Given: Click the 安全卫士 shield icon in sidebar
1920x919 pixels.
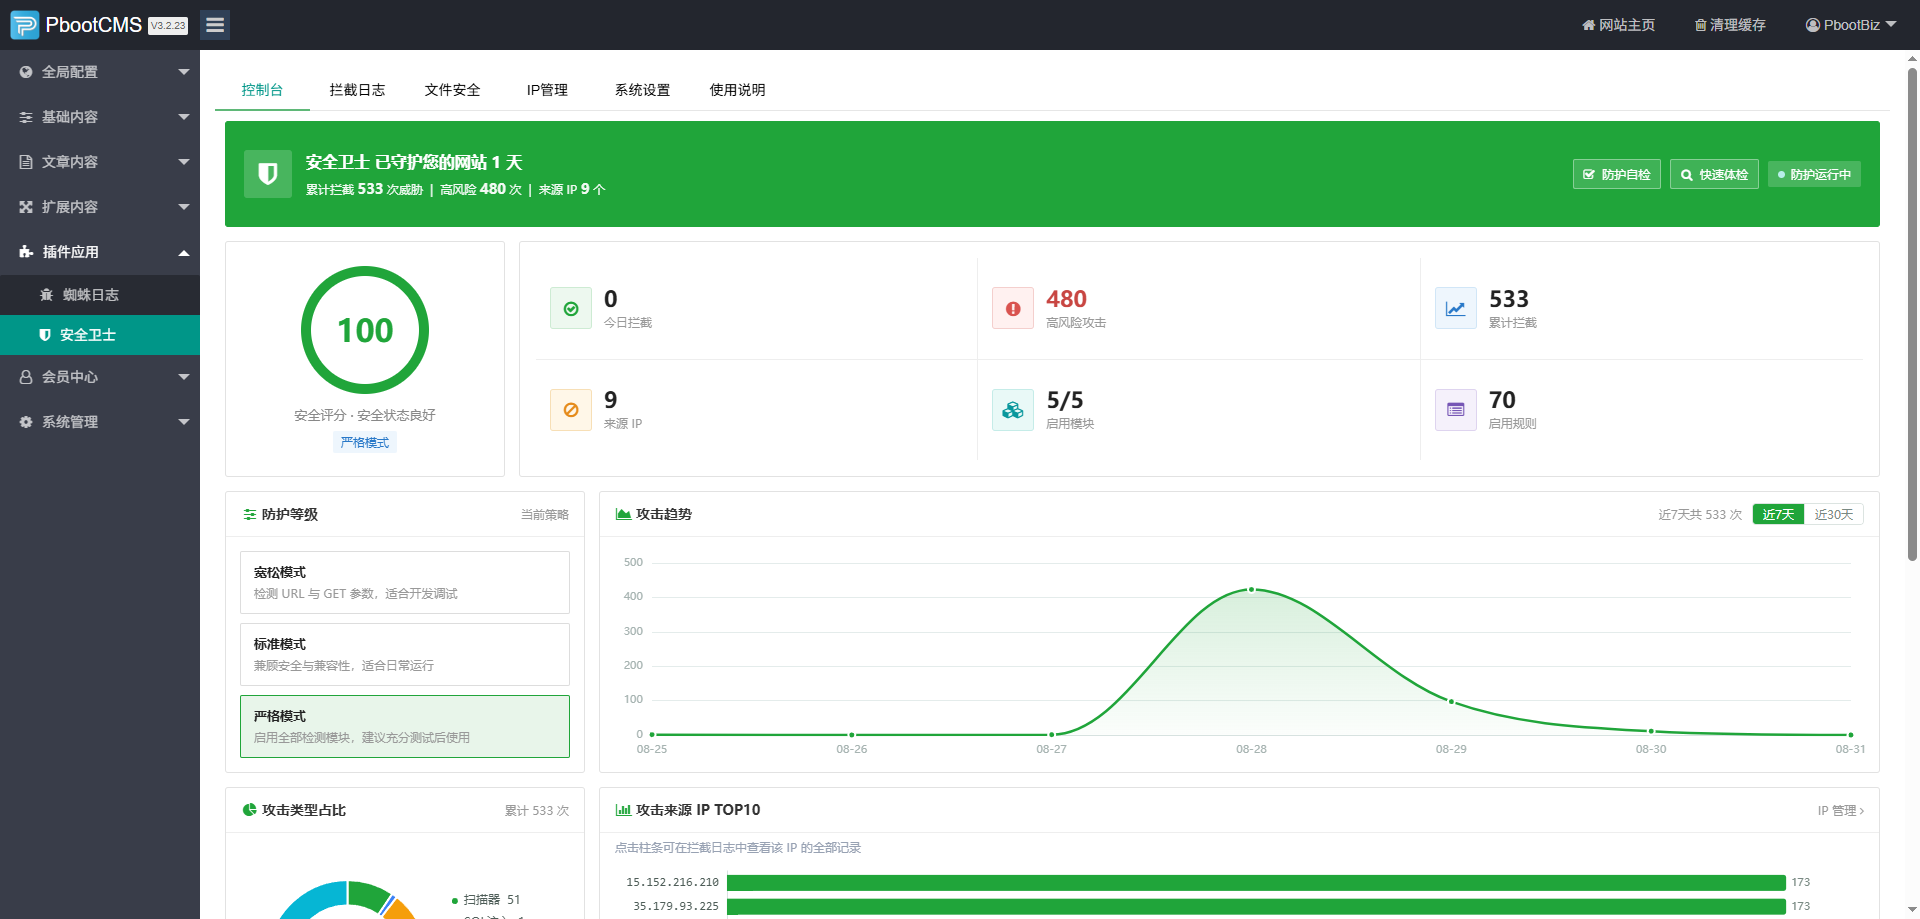Looking at the screenshot, I should [x=45, y=335].
